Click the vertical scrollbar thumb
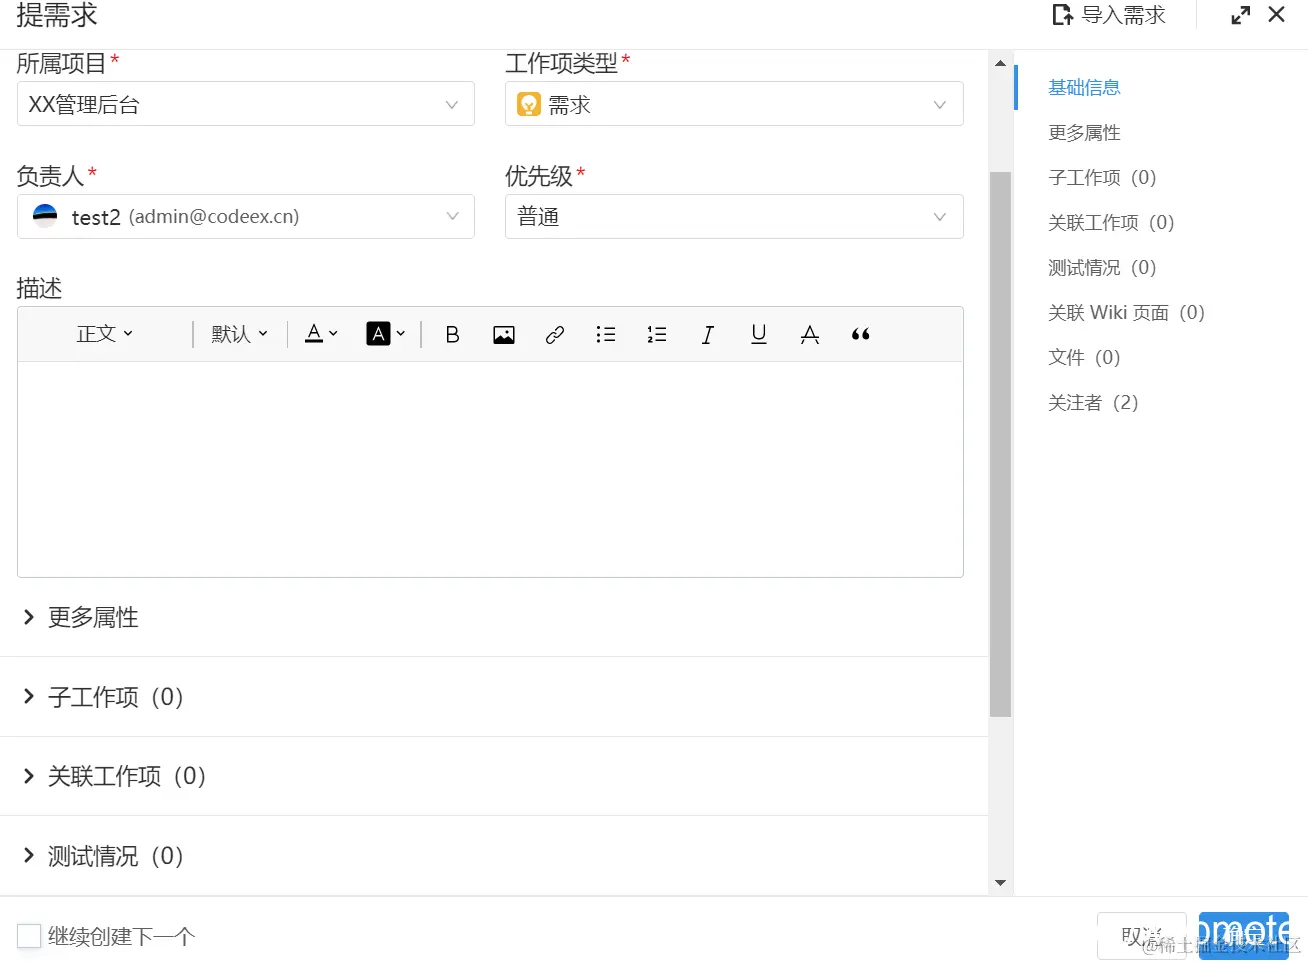The width and height of the screenshot is (1308, 962). pyautogui.click(x=1000, y=444)
